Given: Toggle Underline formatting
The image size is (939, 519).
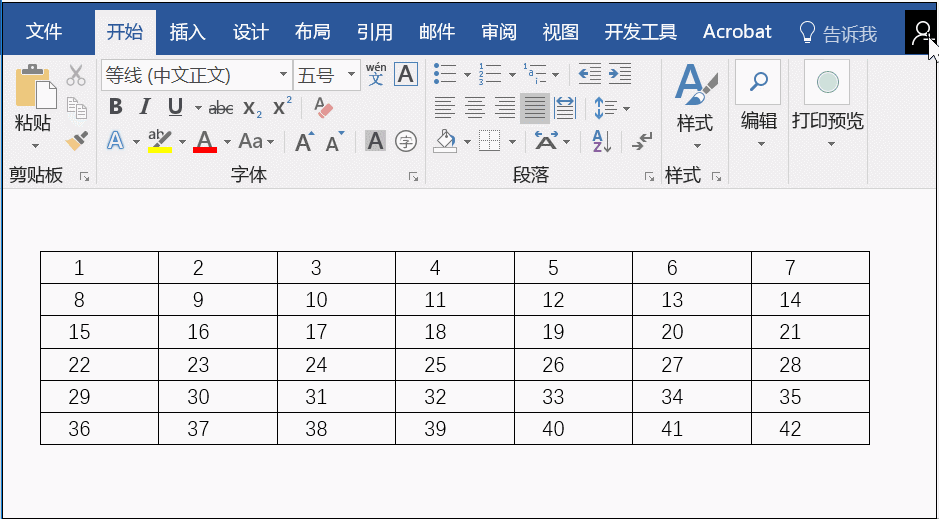Looking at the screenshot, I should tap(175, 108).
